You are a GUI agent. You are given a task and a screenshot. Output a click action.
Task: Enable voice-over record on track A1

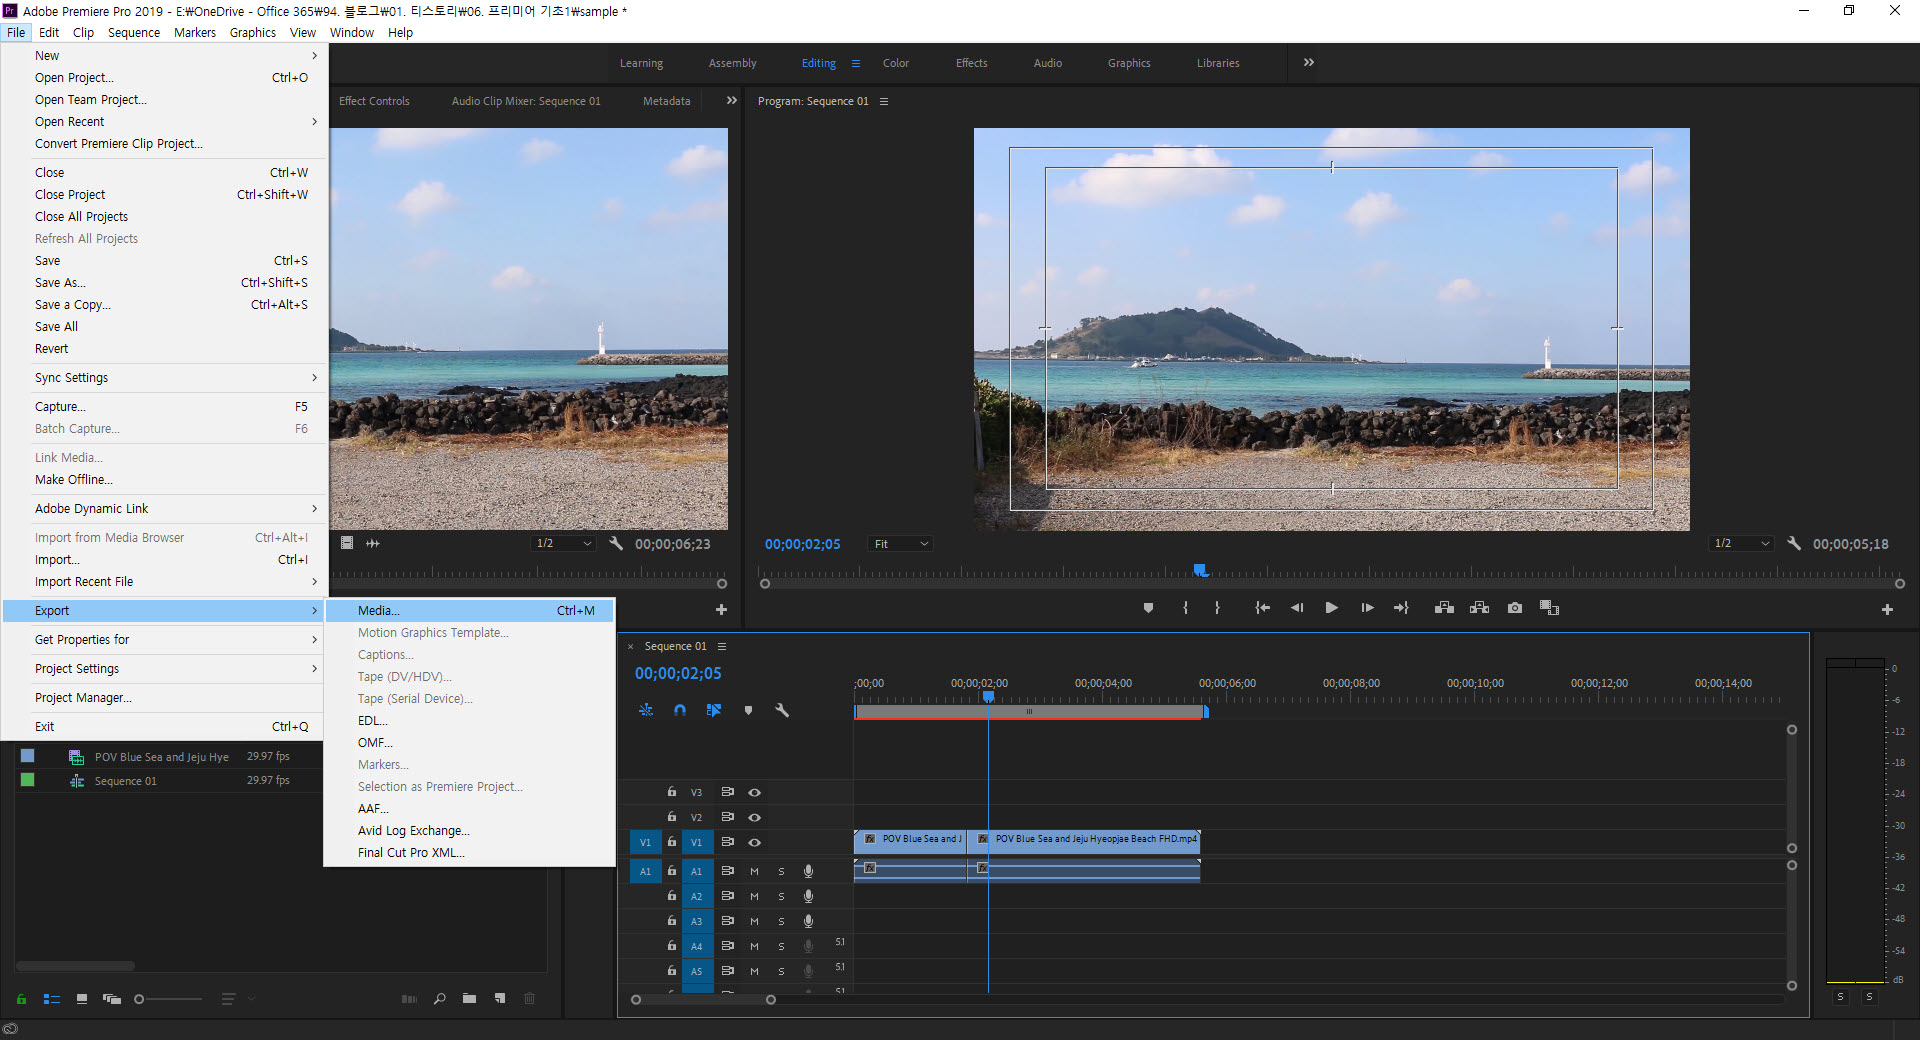pos(808,871)
